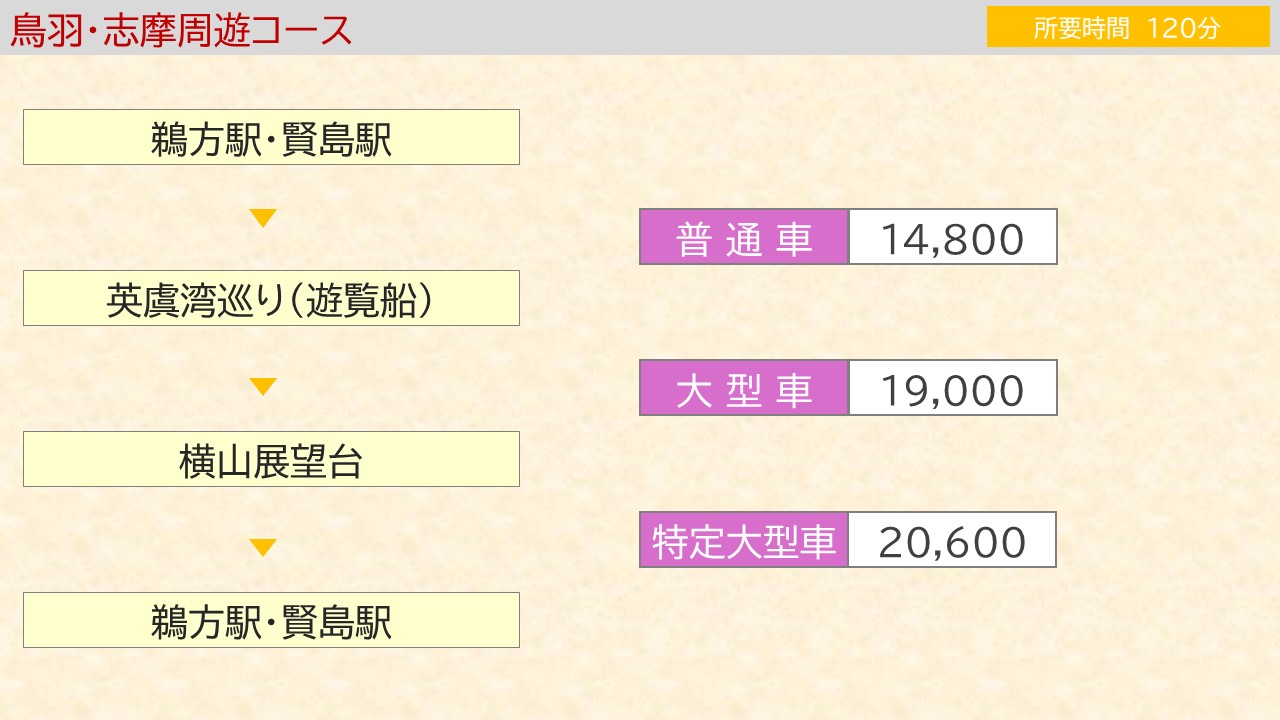
Task: Select the 英虞湾巡り(遊覧船) stop box
Action: click(271, 298)
